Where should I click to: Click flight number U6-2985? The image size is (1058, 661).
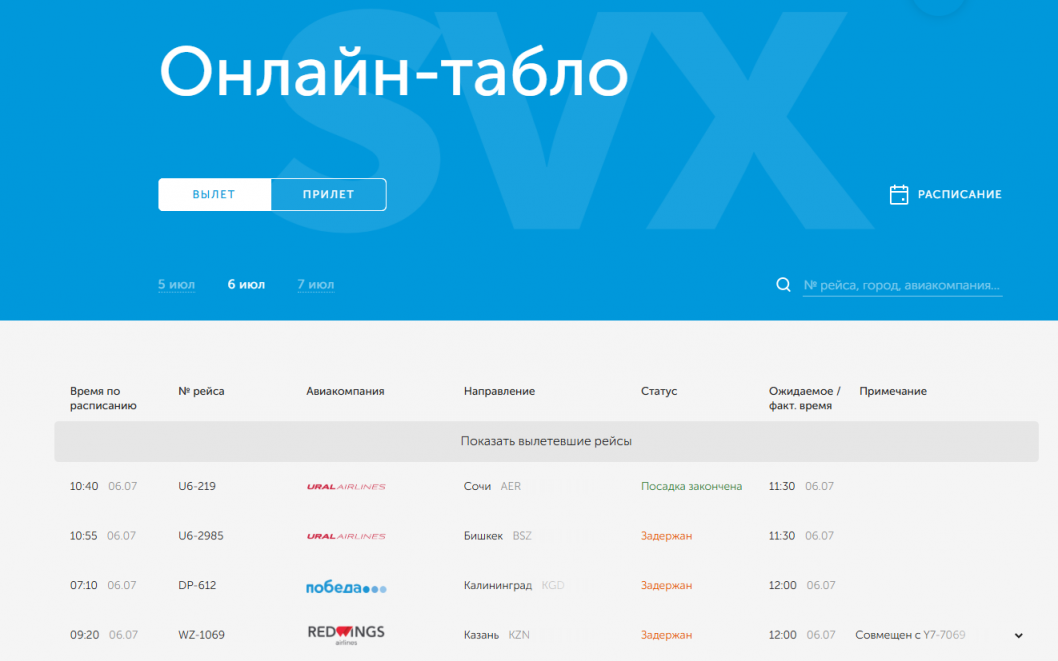[x=200, y=536]
